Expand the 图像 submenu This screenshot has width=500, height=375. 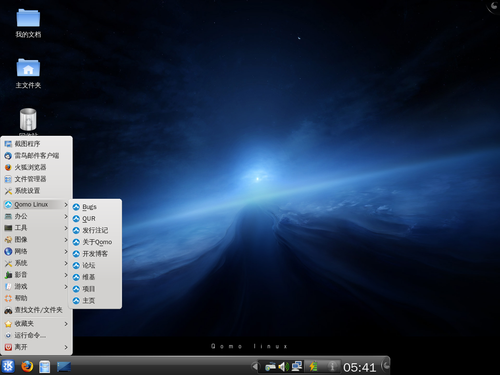(x=36, y=240)
